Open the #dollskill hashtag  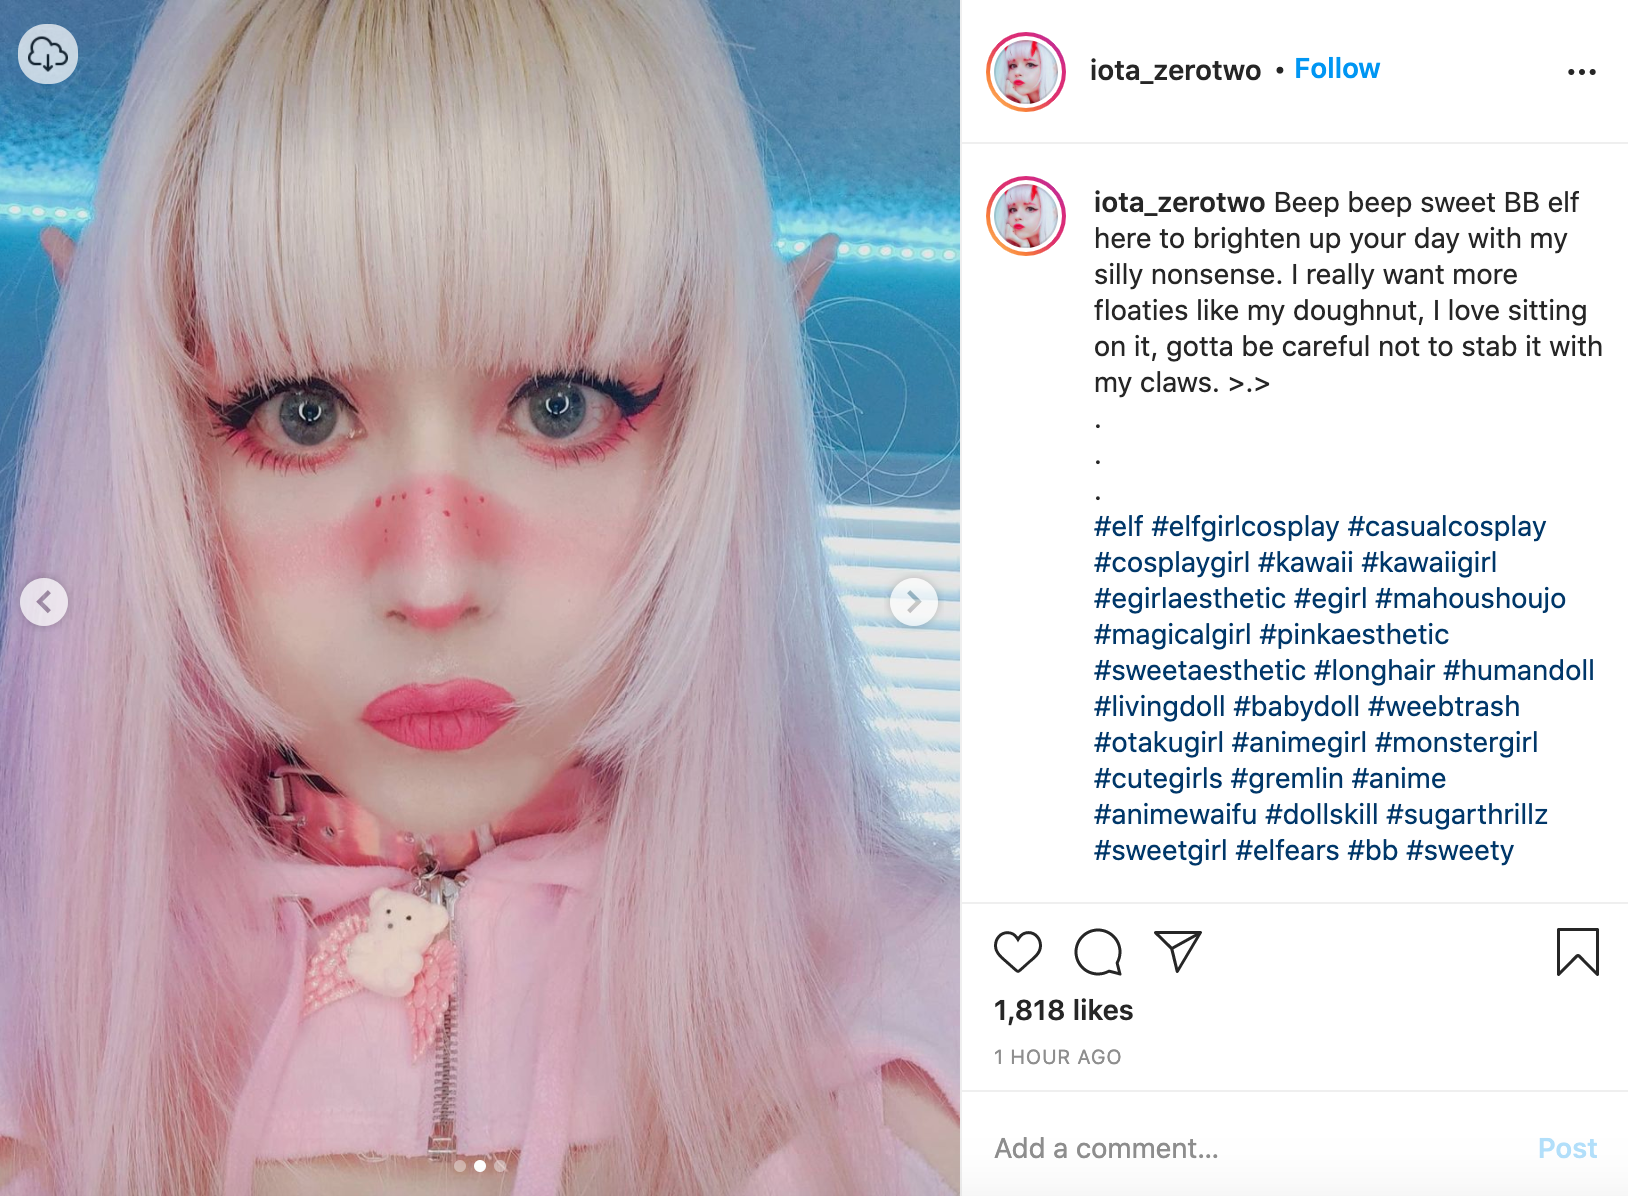pos(1321,814)
